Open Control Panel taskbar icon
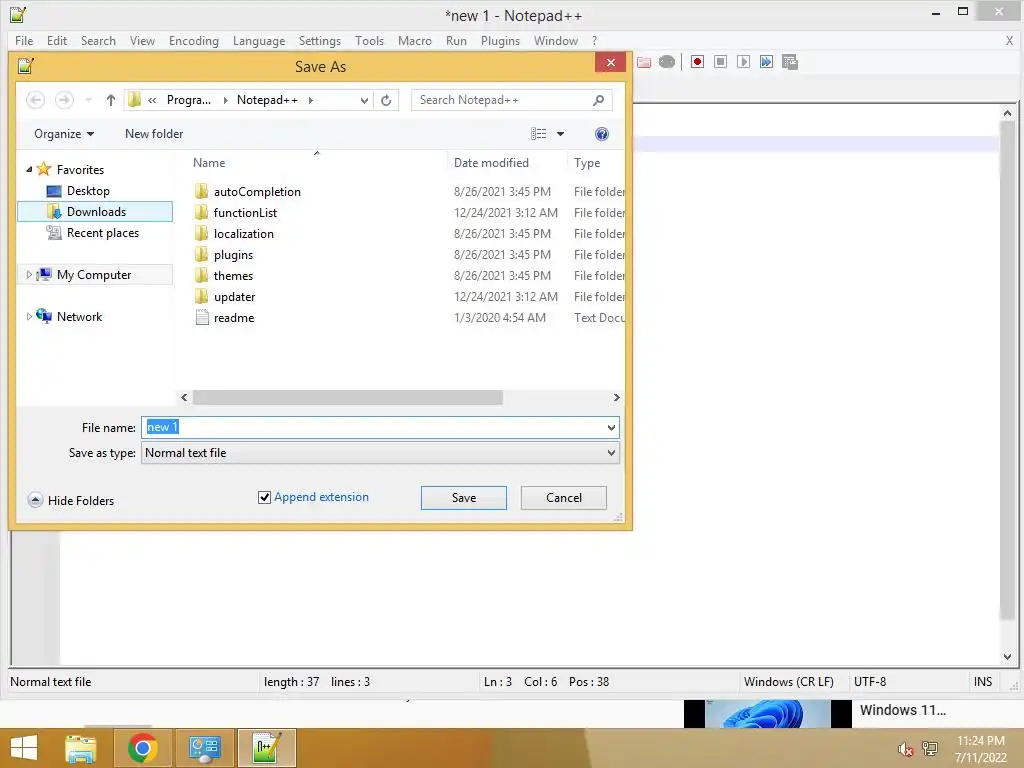This screenshot has height=768, width=1024. 204,748
